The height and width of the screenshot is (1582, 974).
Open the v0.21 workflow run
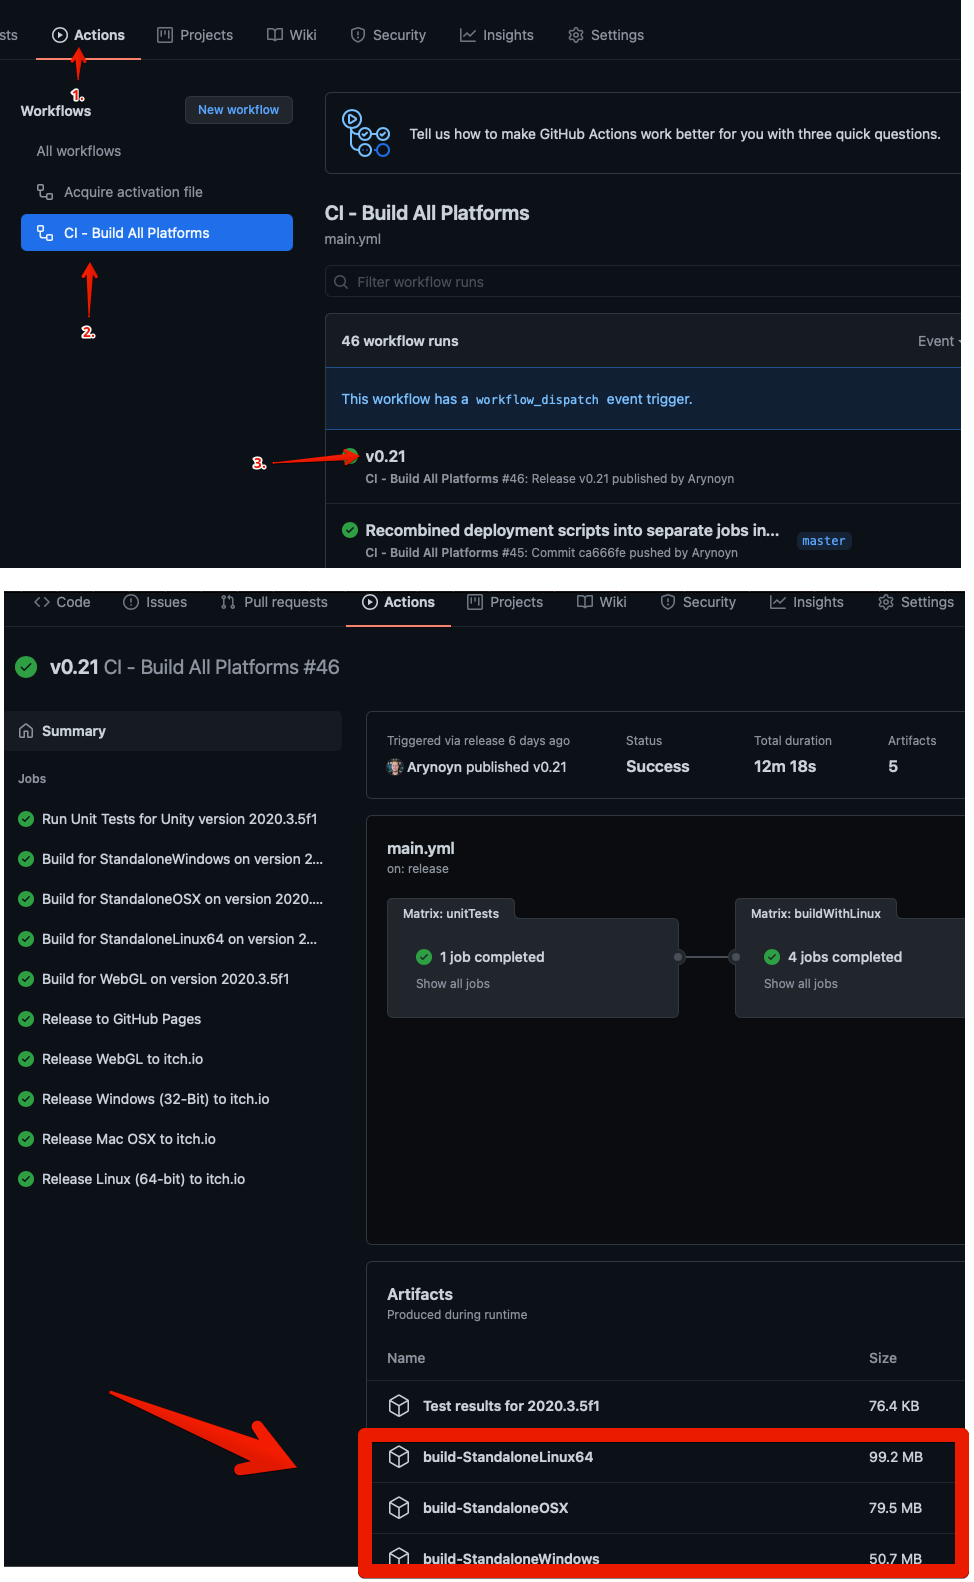click(x=386, y=456)
